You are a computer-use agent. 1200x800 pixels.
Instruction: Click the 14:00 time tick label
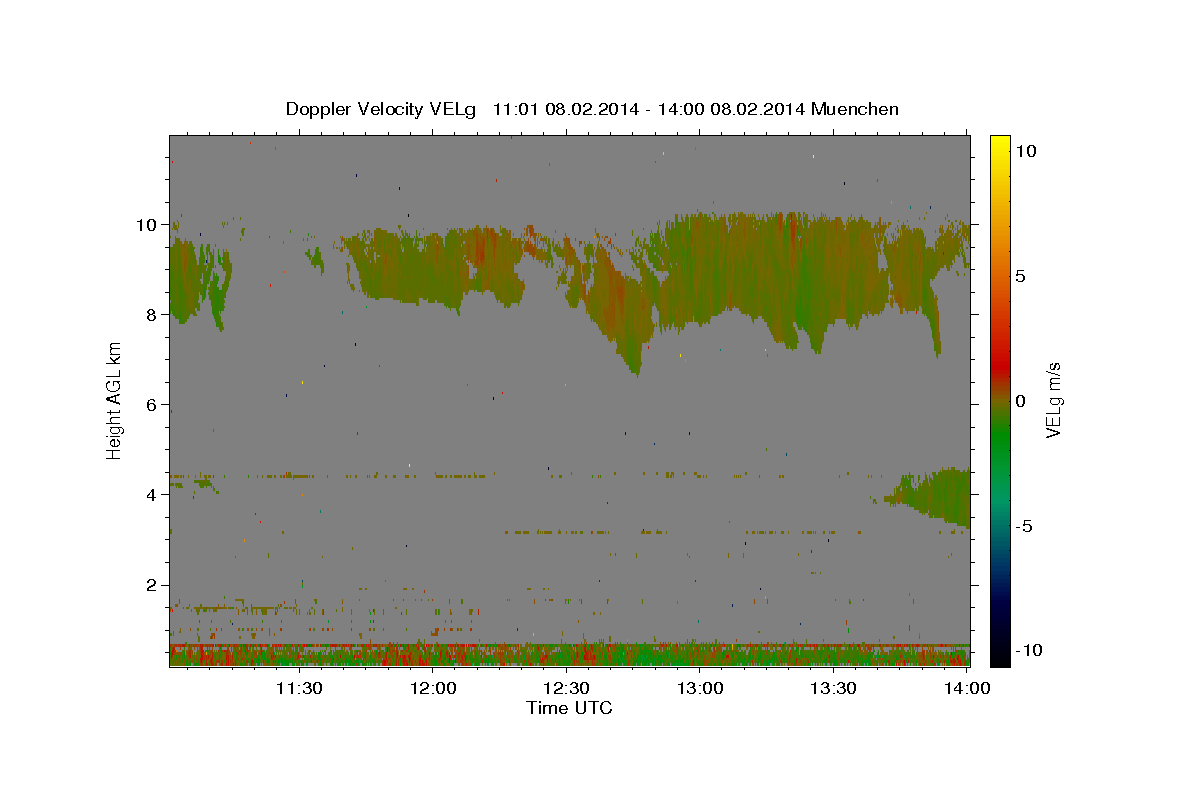(x=967, y=688)
